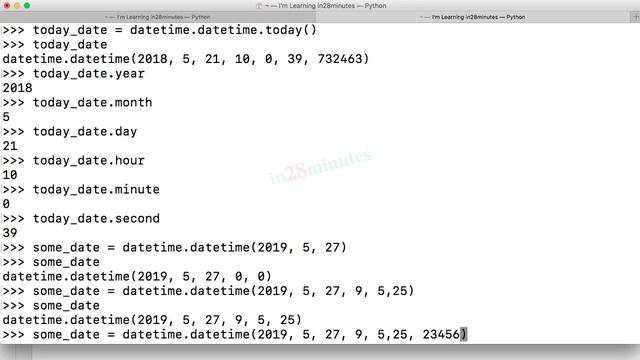The image size is (640, 360).
Task: Switch to the first Python terminal tab
Action: tap(158, 17)
